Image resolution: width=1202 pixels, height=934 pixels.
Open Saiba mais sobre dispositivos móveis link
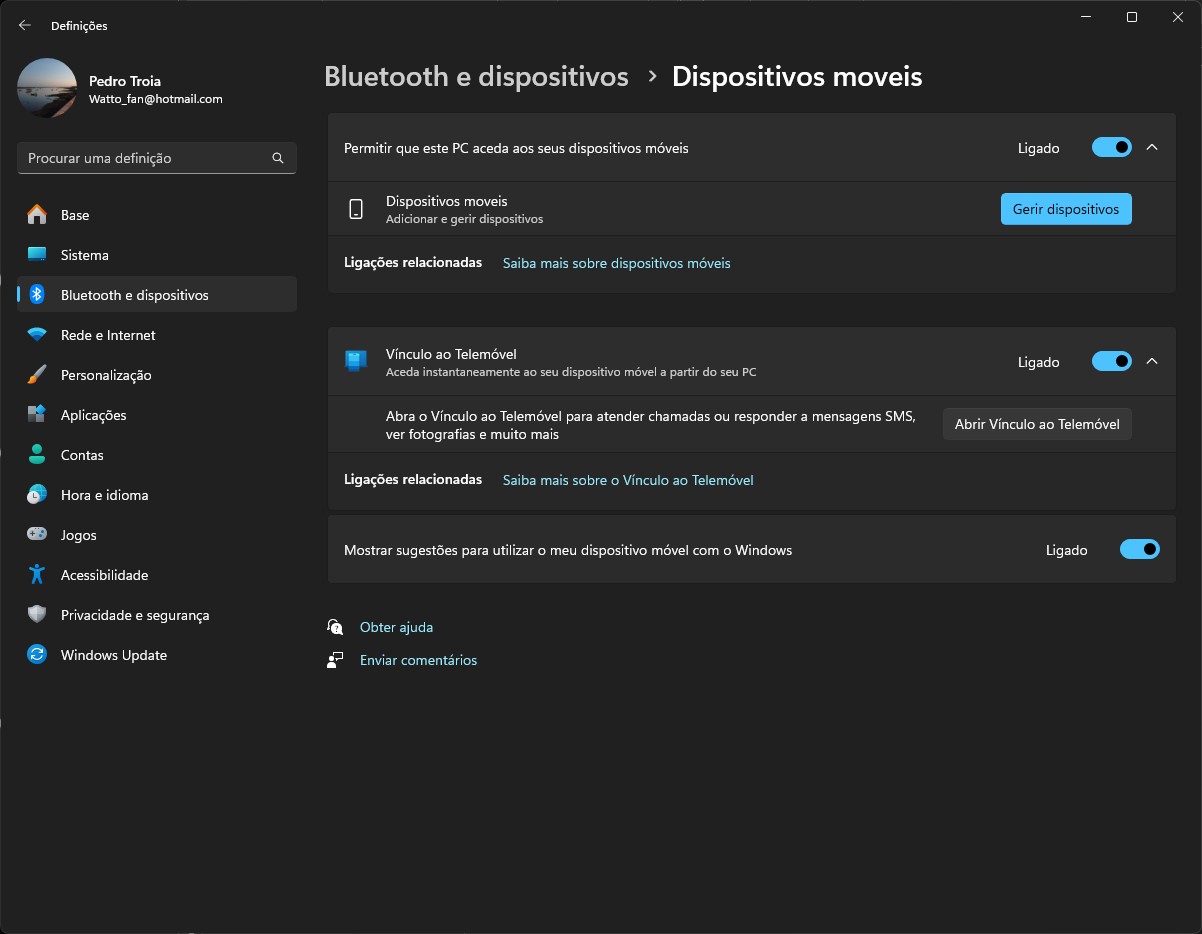coord(616,263)
